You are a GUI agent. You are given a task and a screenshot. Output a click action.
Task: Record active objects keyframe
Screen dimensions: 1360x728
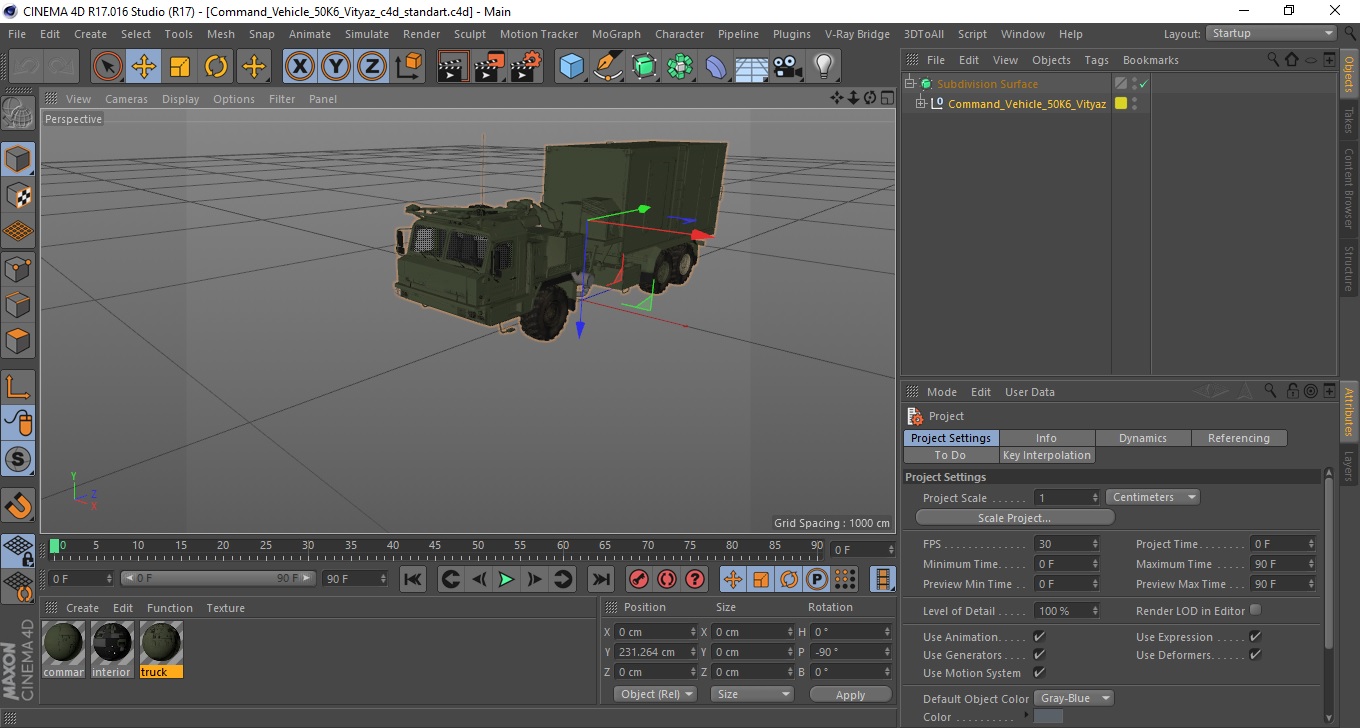pos(638,579)
